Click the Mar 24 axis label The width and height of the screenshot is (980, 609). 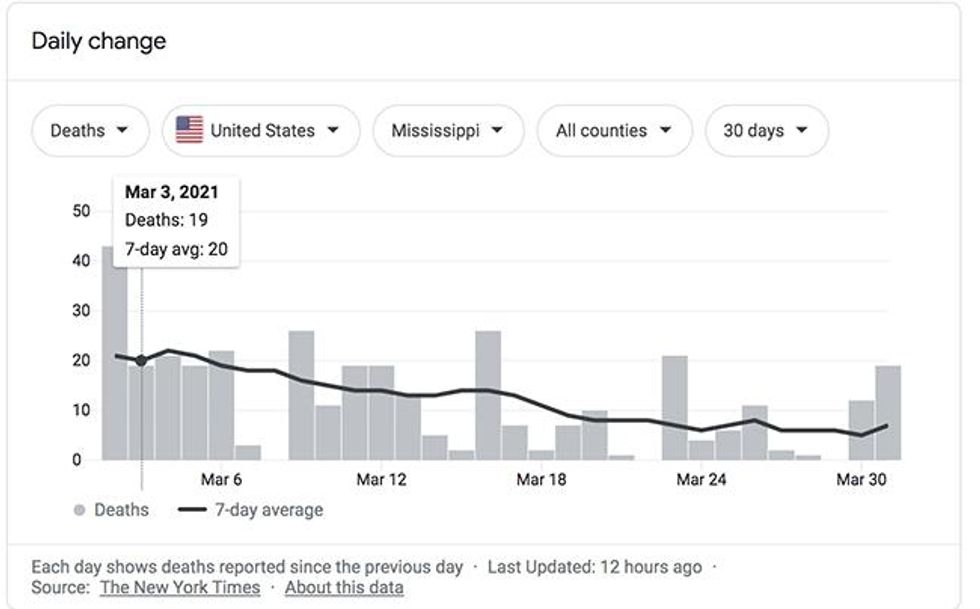tap(701, 480)
